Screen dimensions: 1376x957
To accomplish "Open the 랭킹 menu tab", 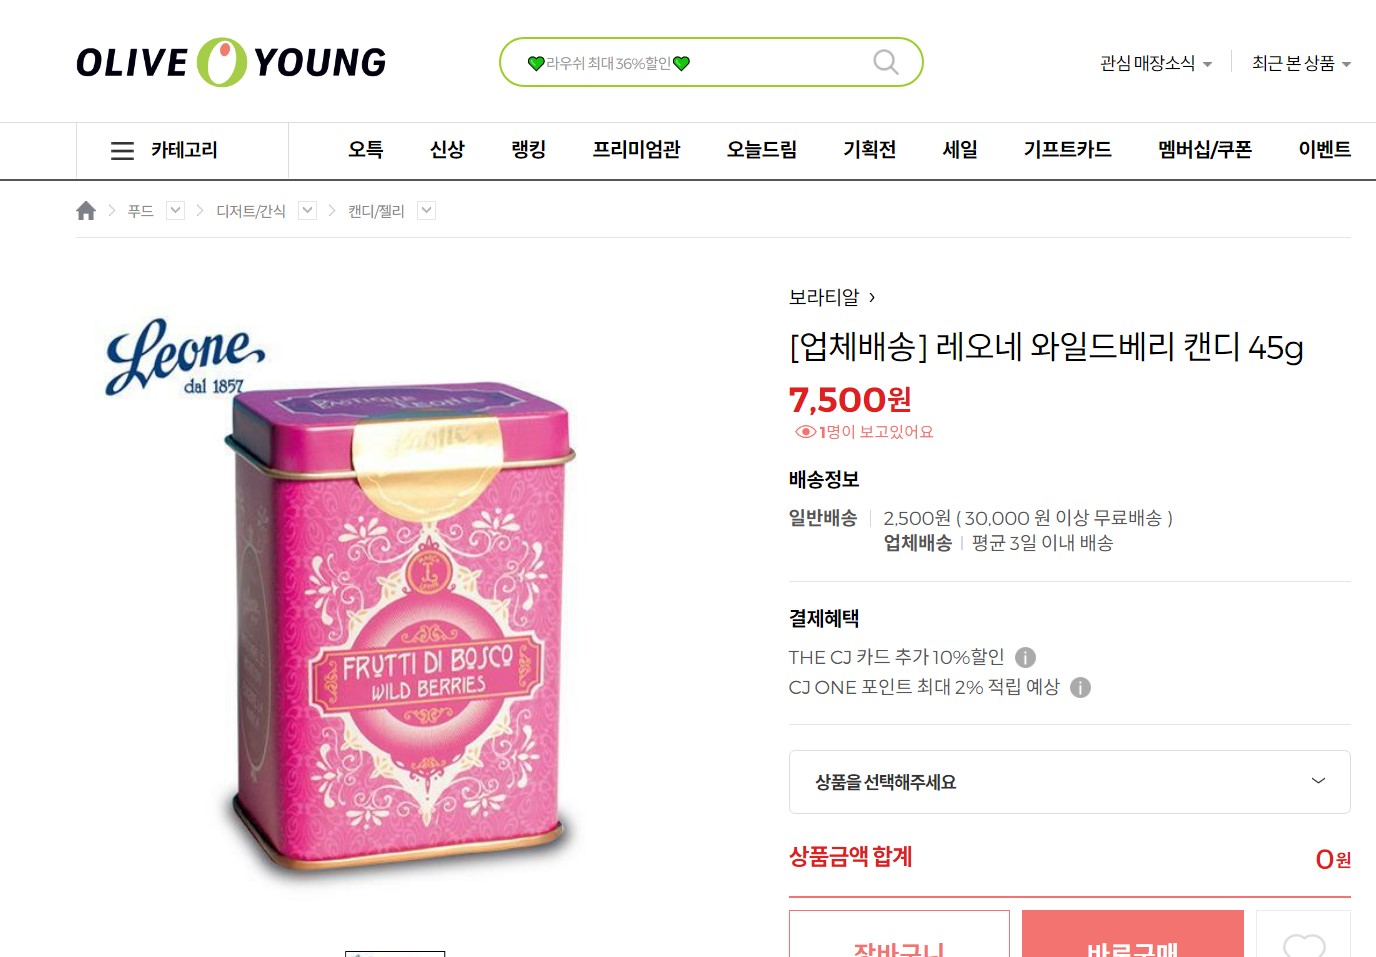I will click(528, 150).
